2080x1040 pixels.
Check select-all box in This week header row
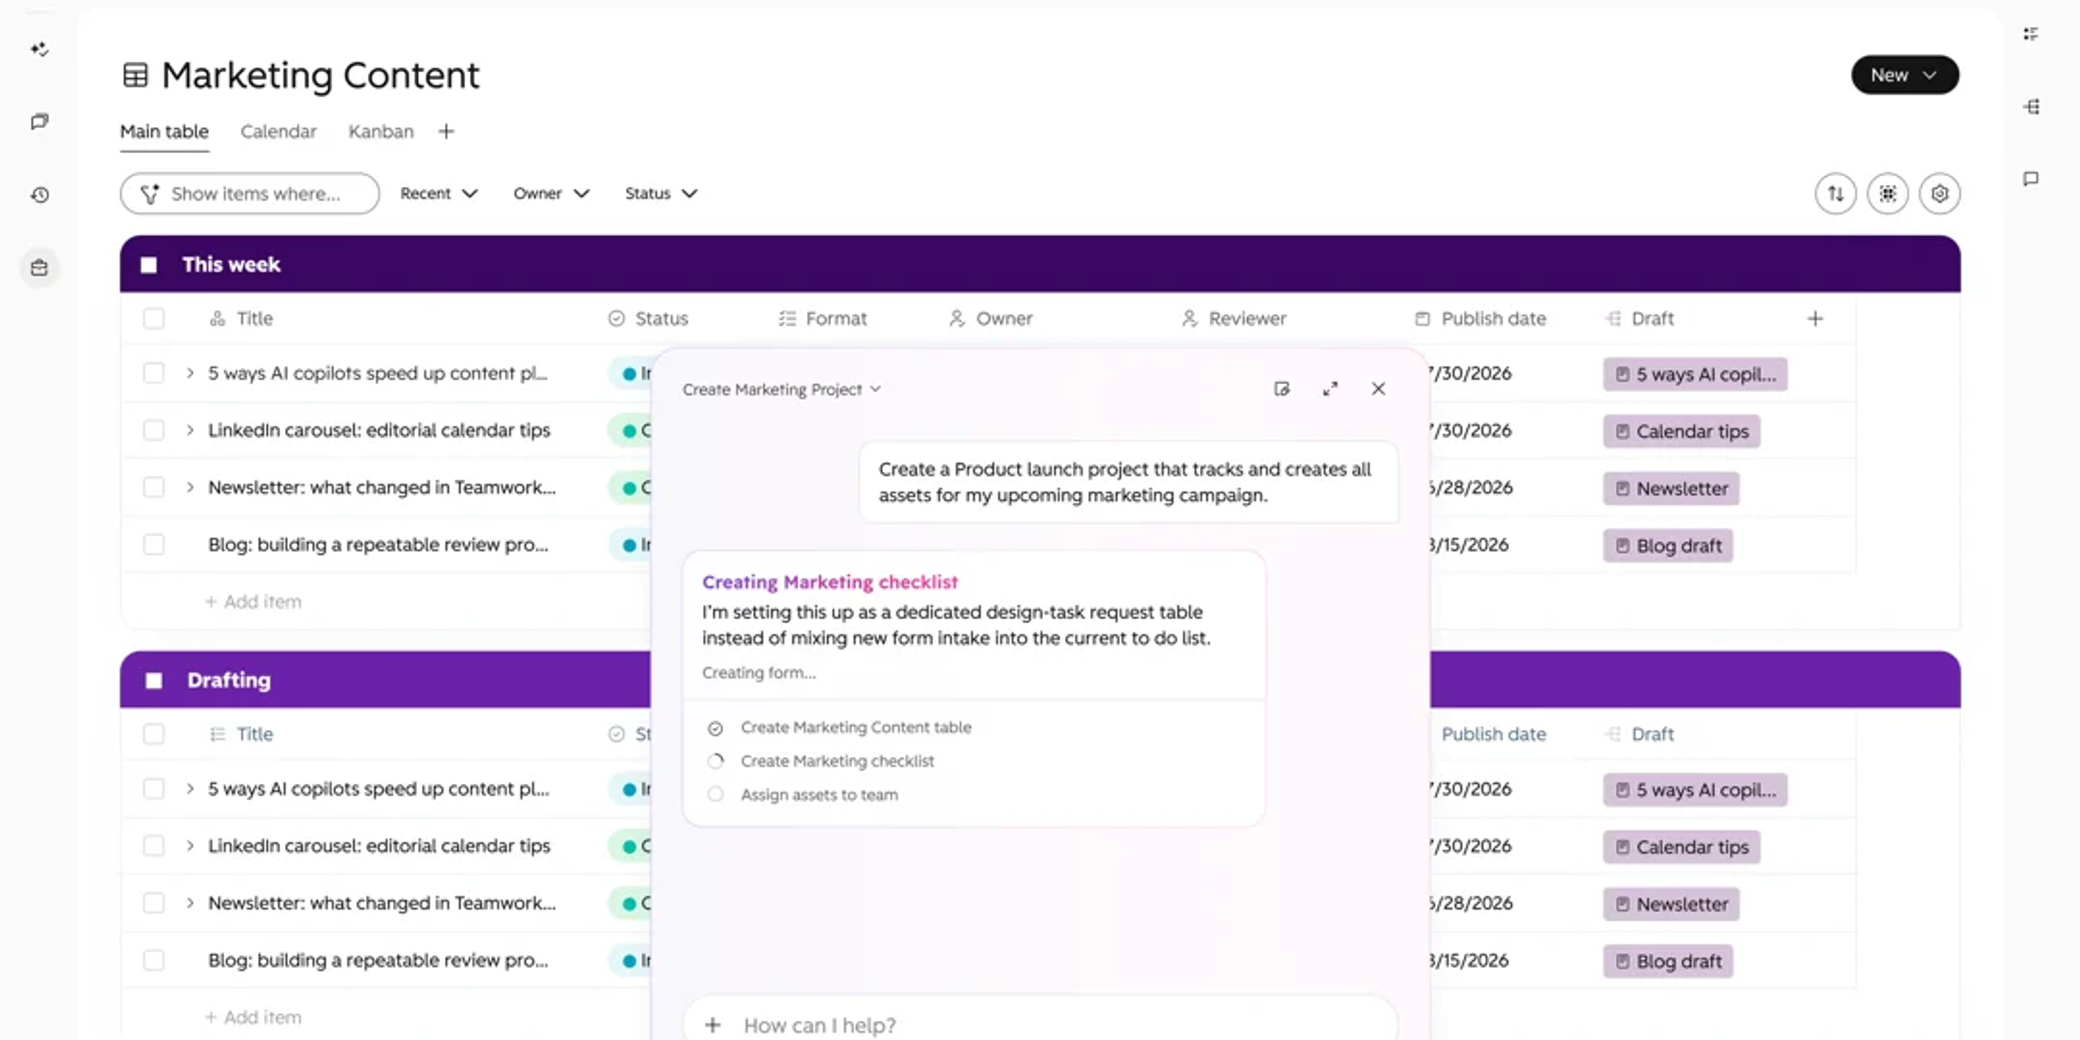point(153,319)
